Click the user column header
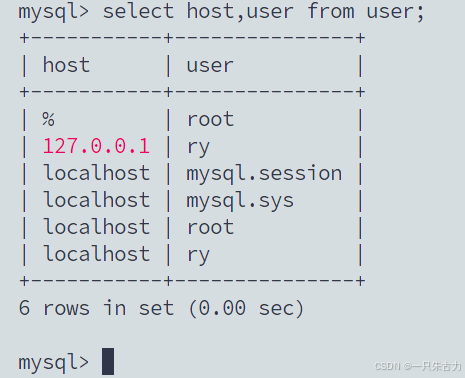465x378 pixels. click(x=210, y=65)
